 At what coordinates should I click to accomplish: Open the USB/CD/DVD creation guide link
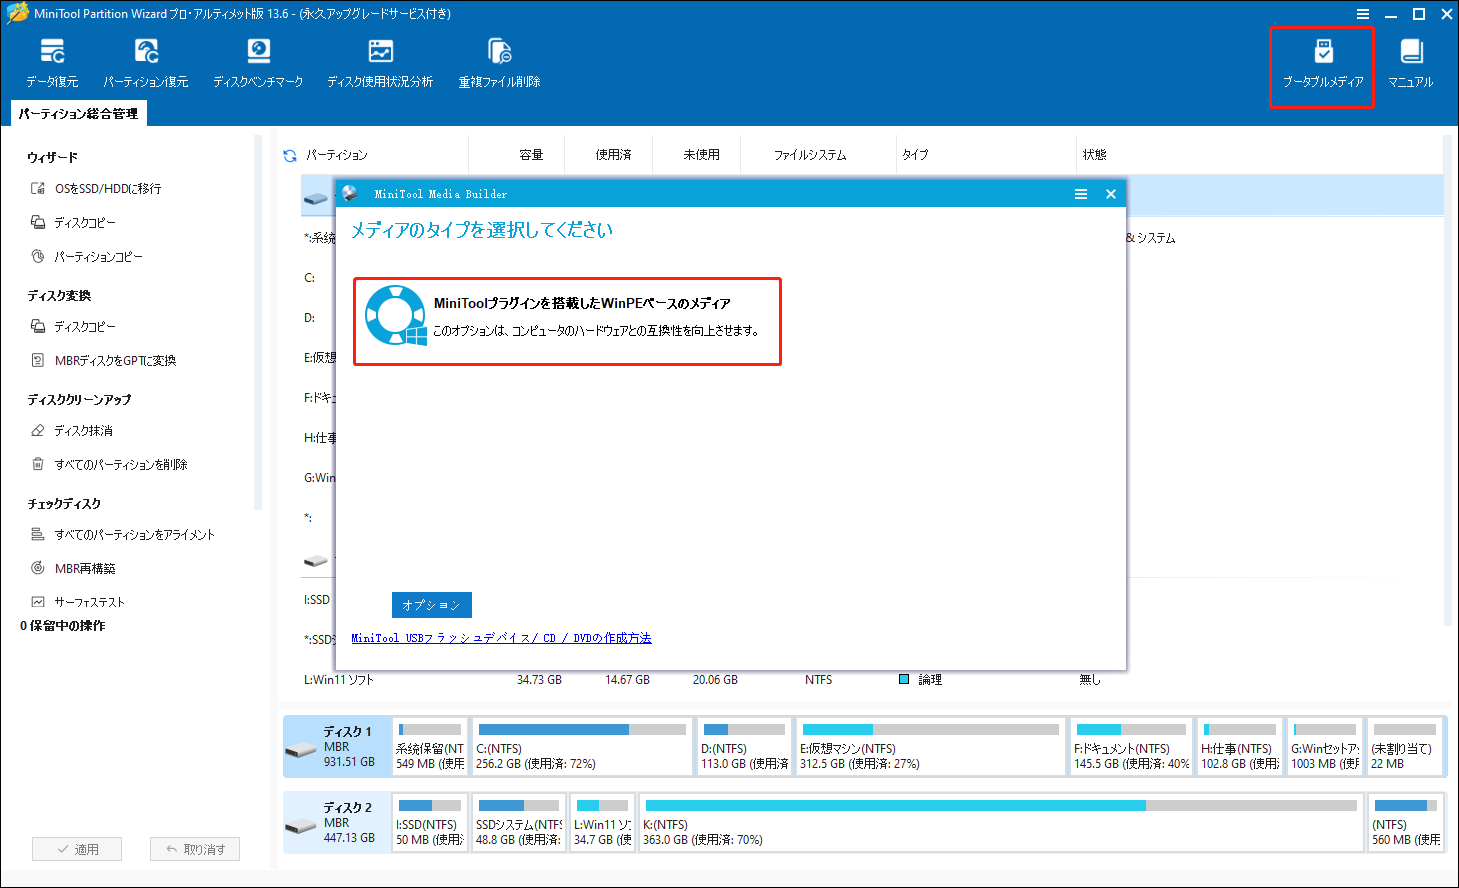tap(501, 638)
